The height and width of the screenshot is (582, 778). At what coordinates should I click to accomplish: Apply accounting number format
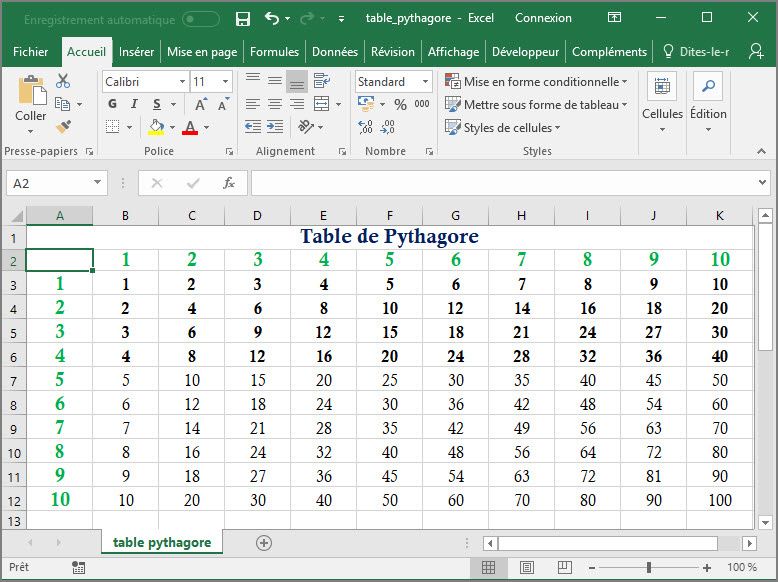(x=366, y=104)
